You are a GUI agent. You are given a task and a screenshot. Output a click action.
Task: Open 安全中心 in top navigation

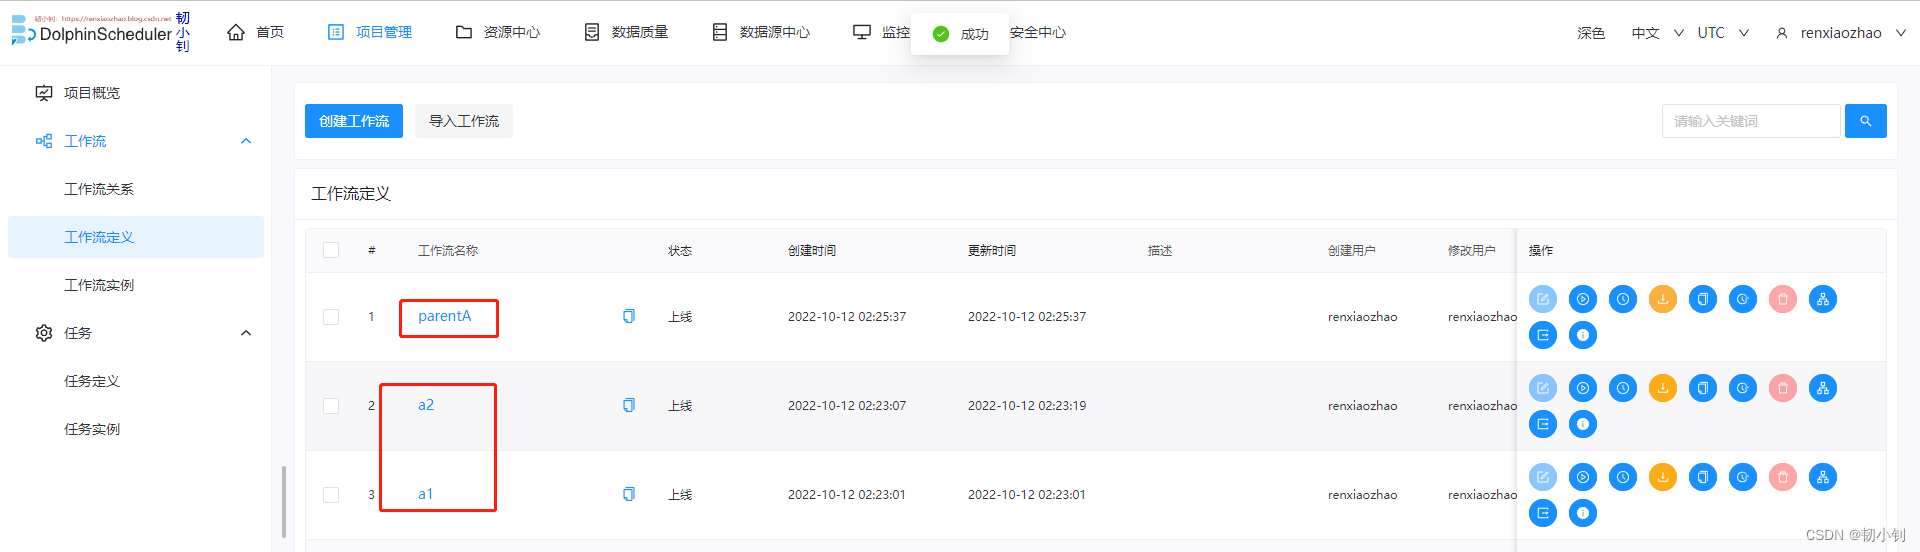tap(1038, 32)
